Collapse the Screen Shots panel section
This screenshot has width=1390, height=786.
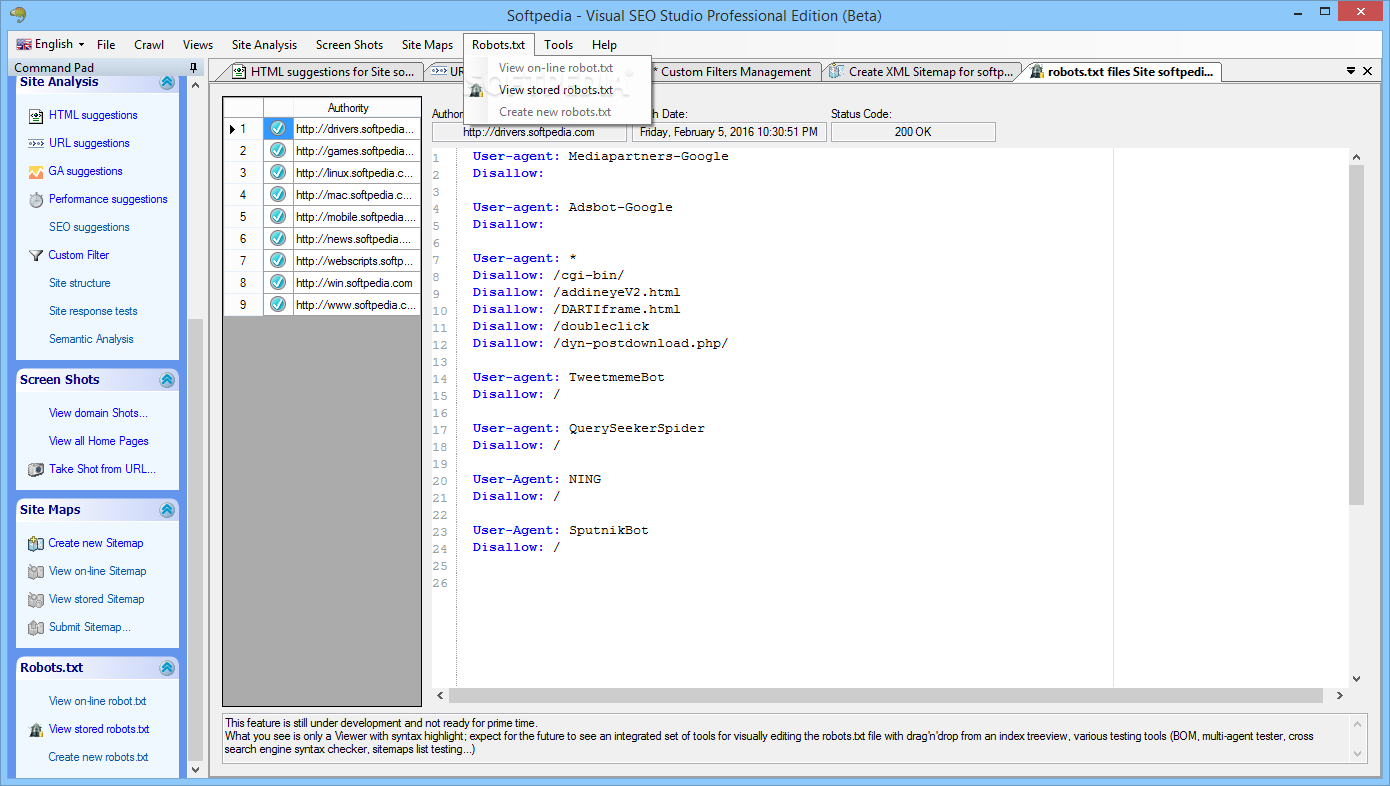[167, 380]
